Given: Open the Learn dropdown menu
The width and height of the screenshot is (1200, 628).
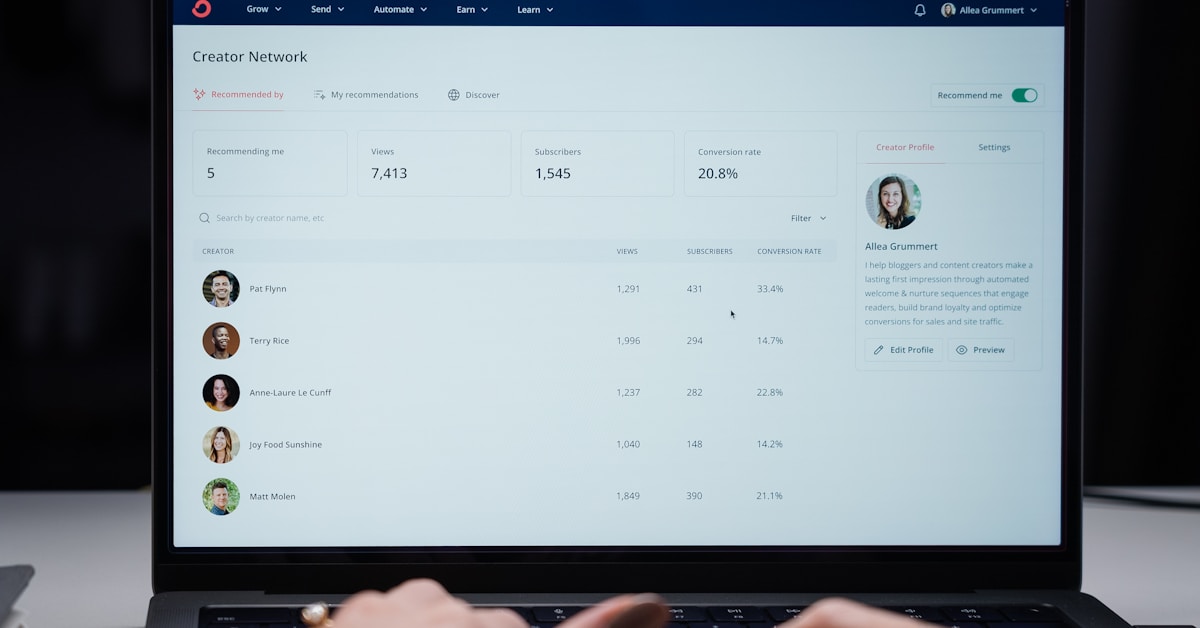Looking at the screenshot, I should pos(535,9).
